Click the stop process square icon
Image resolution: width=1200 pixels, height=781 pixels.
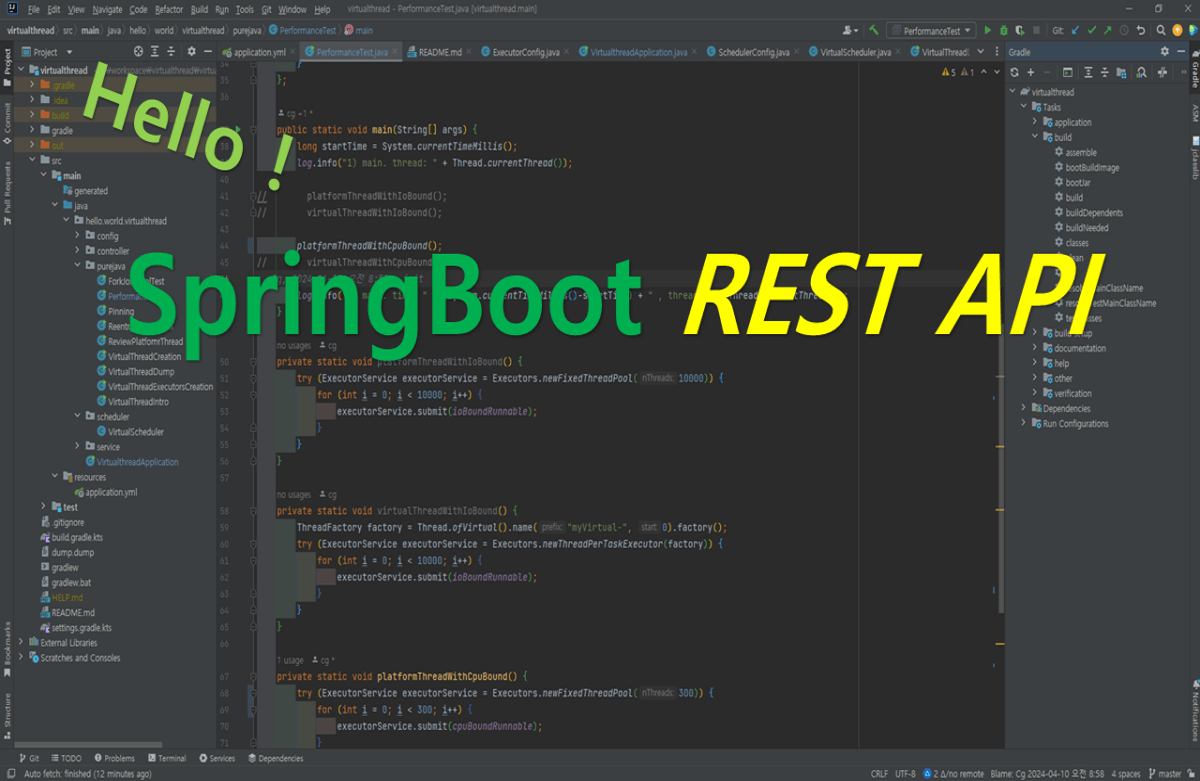point(1036,31)
